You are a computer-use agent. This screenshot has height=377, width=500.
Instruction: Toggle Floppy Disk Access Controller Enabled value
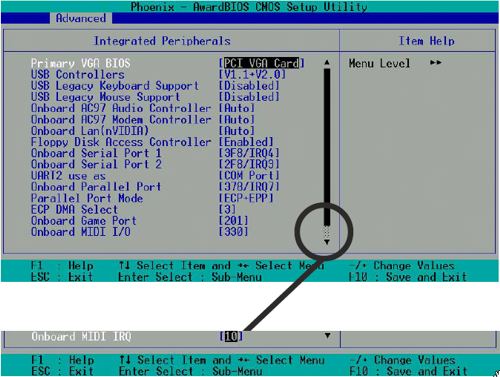pyautogui.click(x=246, y=142)
